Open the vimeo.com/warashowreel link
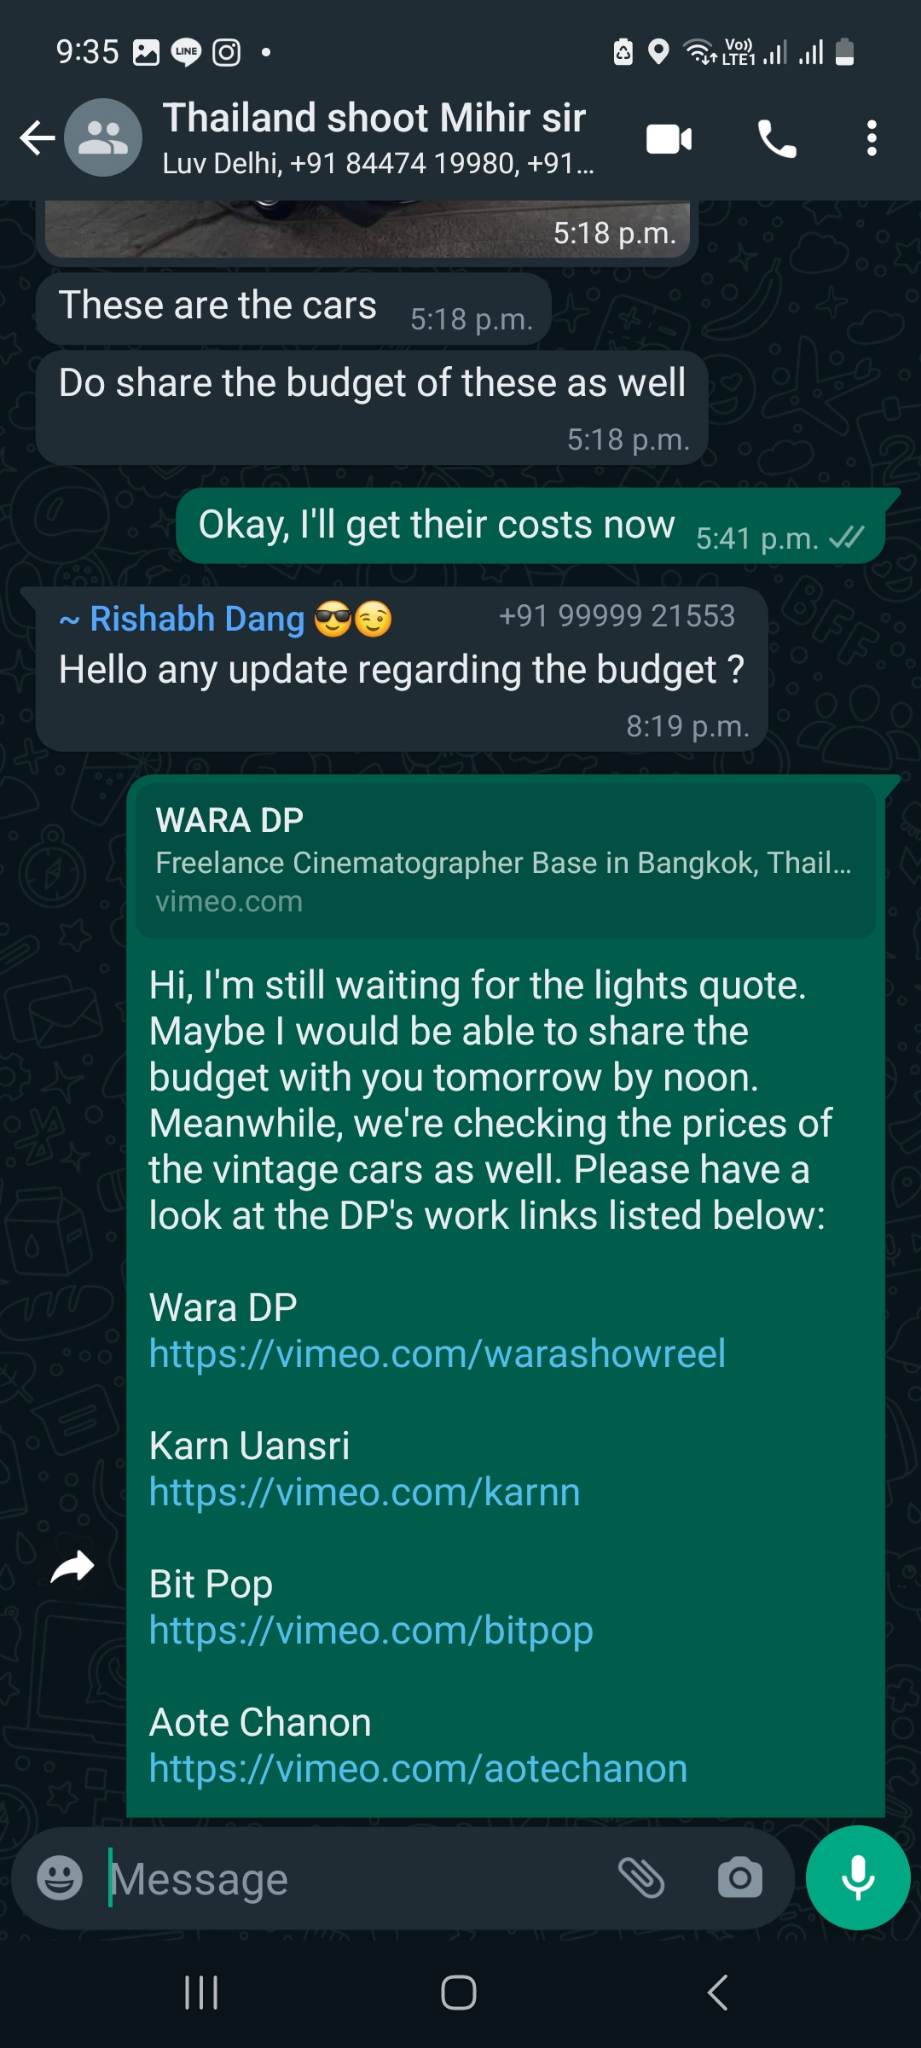The width and height of the screenshot is (921, 2048). [x=437, y=1353]
